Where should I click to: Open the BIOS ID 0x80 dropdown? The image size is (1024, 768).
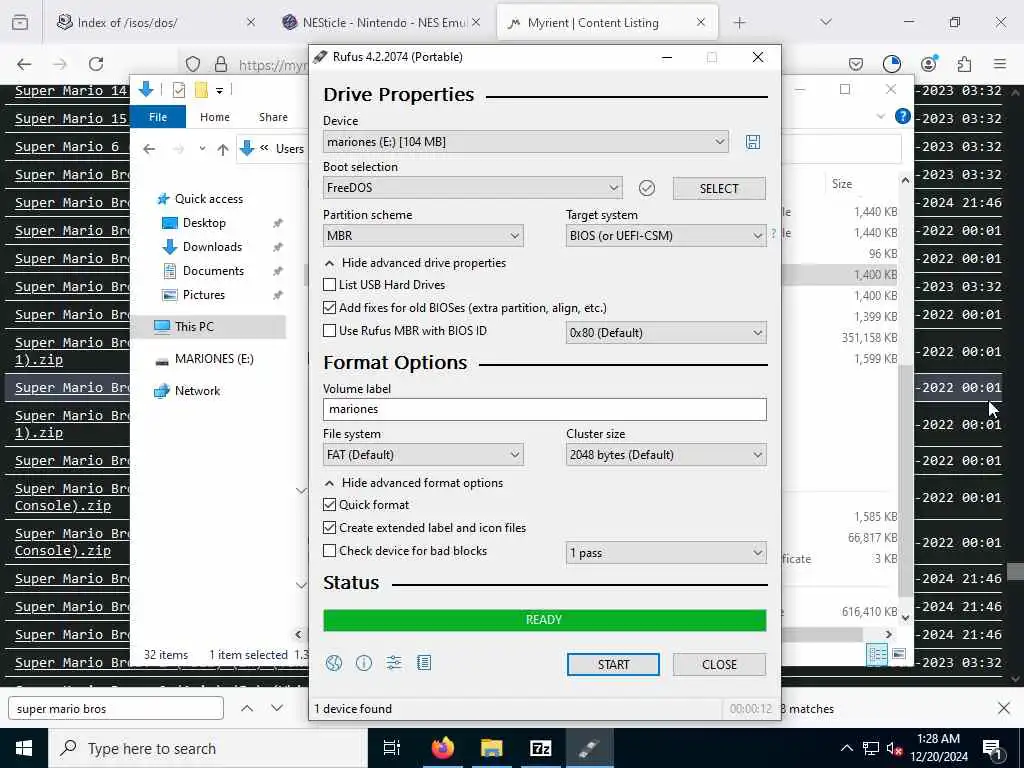pos(665,333)
